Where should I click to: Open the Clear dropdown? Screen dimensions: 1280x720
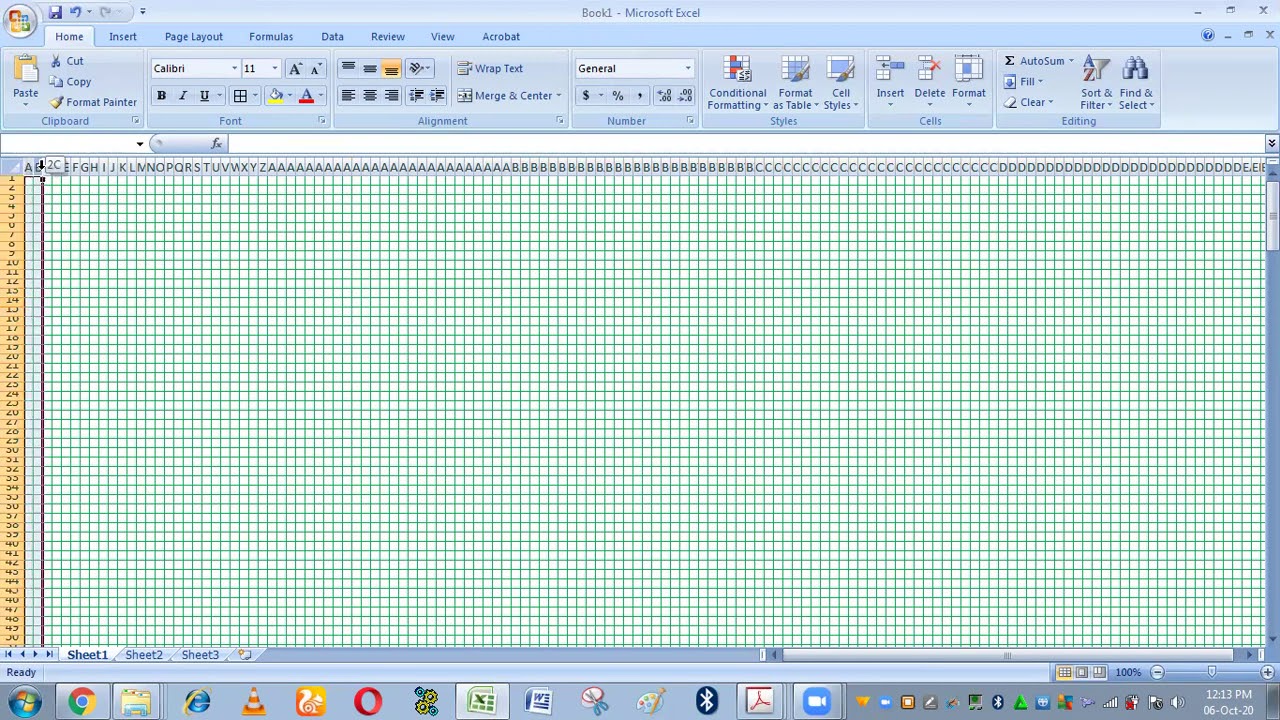click(1028, 102)
